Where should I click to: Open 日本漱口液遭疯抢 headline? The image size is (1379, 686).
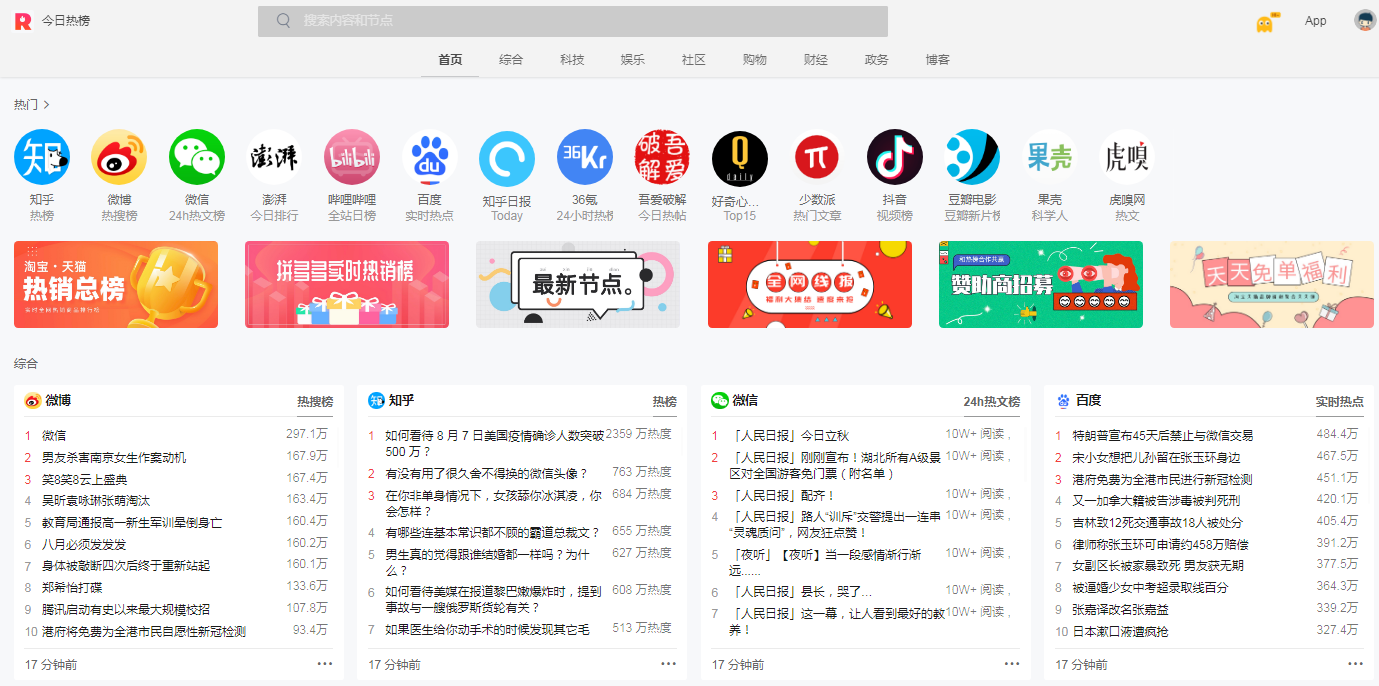click(1121, 632)
